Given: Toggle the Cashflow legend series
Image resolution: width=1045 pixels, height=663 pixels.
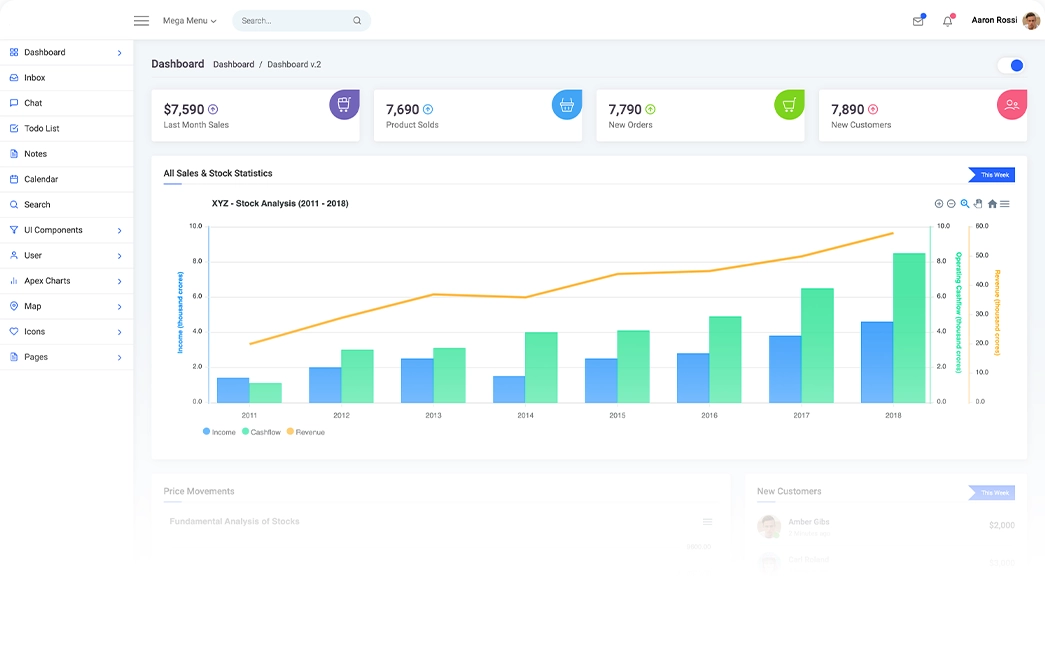Looking at the screenshot, I should coord(261,432).
